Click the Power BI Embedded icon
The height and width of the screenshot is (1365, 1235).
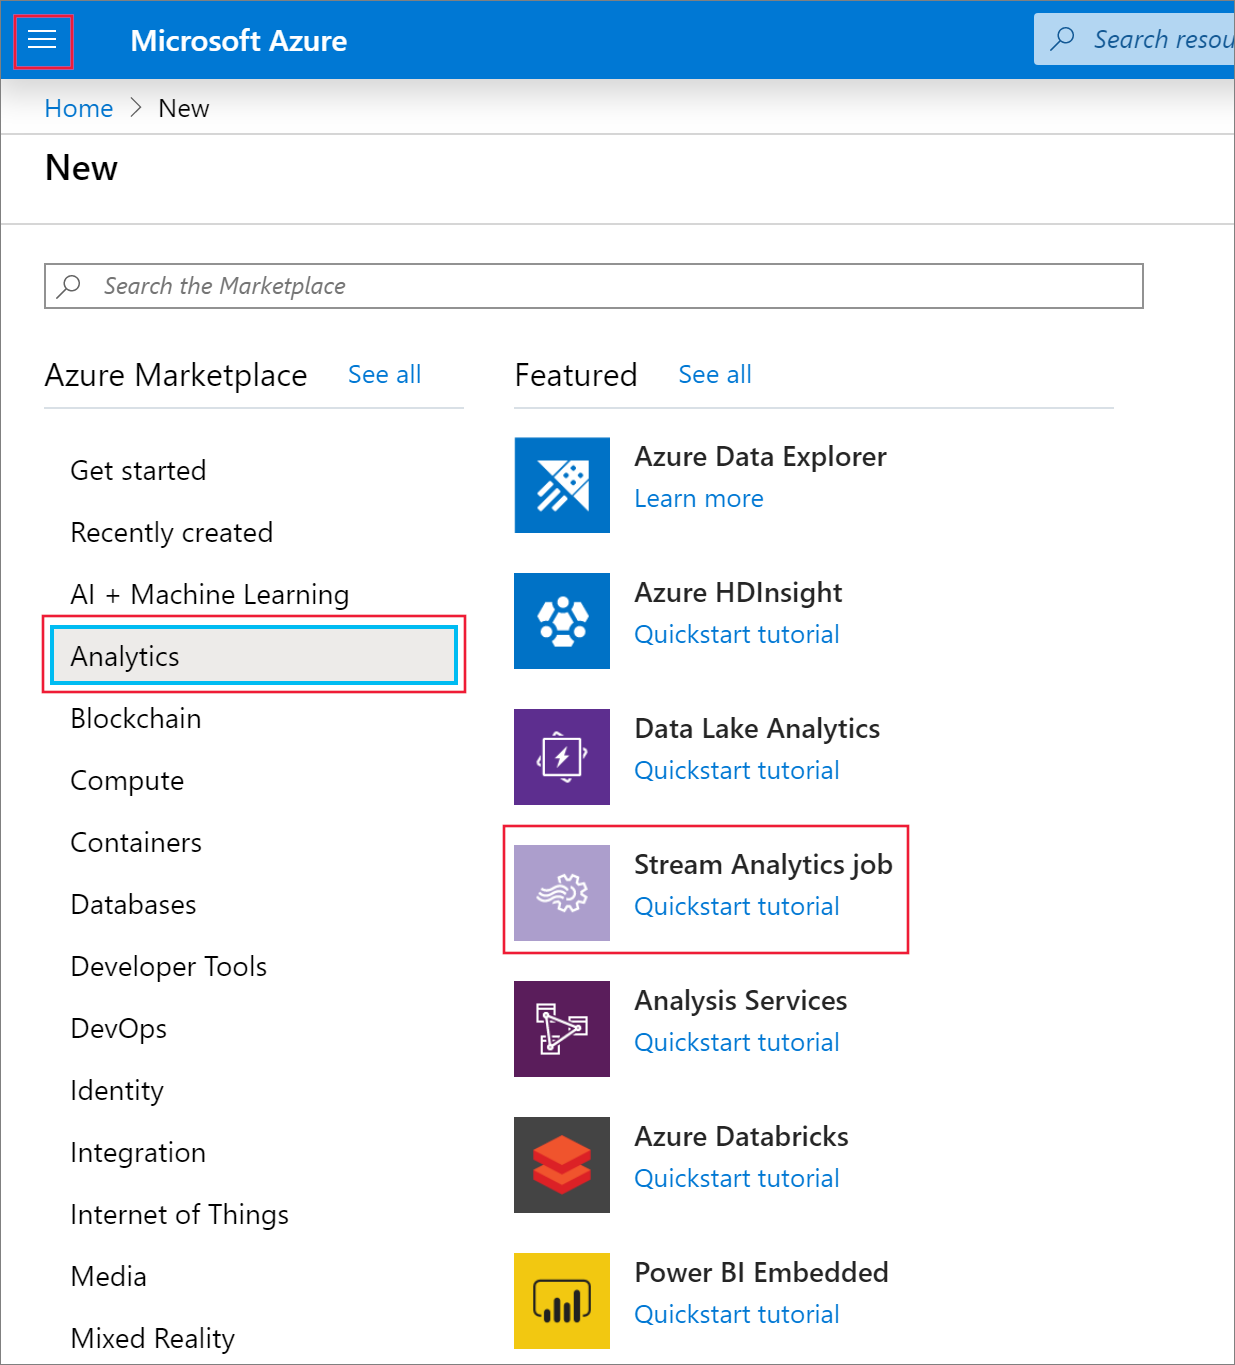tap(562, 1301)
